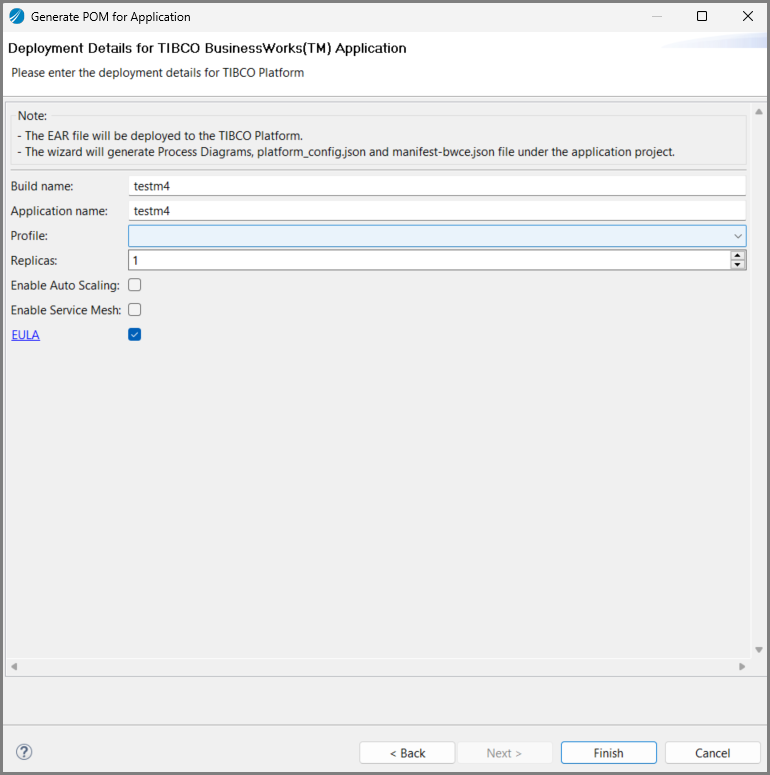The width and height of the screenshot is (770, 775).
Task: Maximize the Generate POM dialog window
Action: click(x=702, y=16)
